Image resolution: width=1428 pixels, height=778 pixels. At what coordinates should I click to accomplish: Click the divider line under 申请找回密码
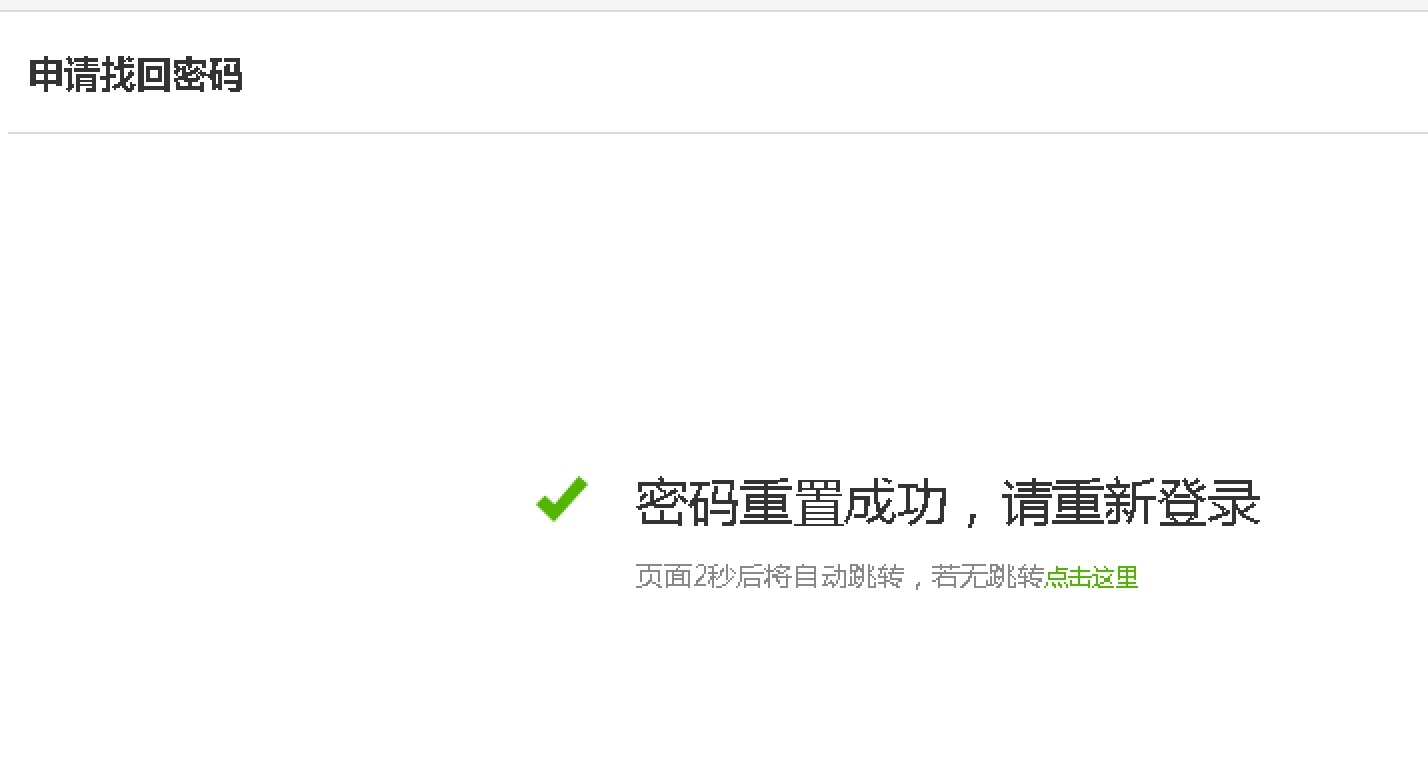pos(718,133)
